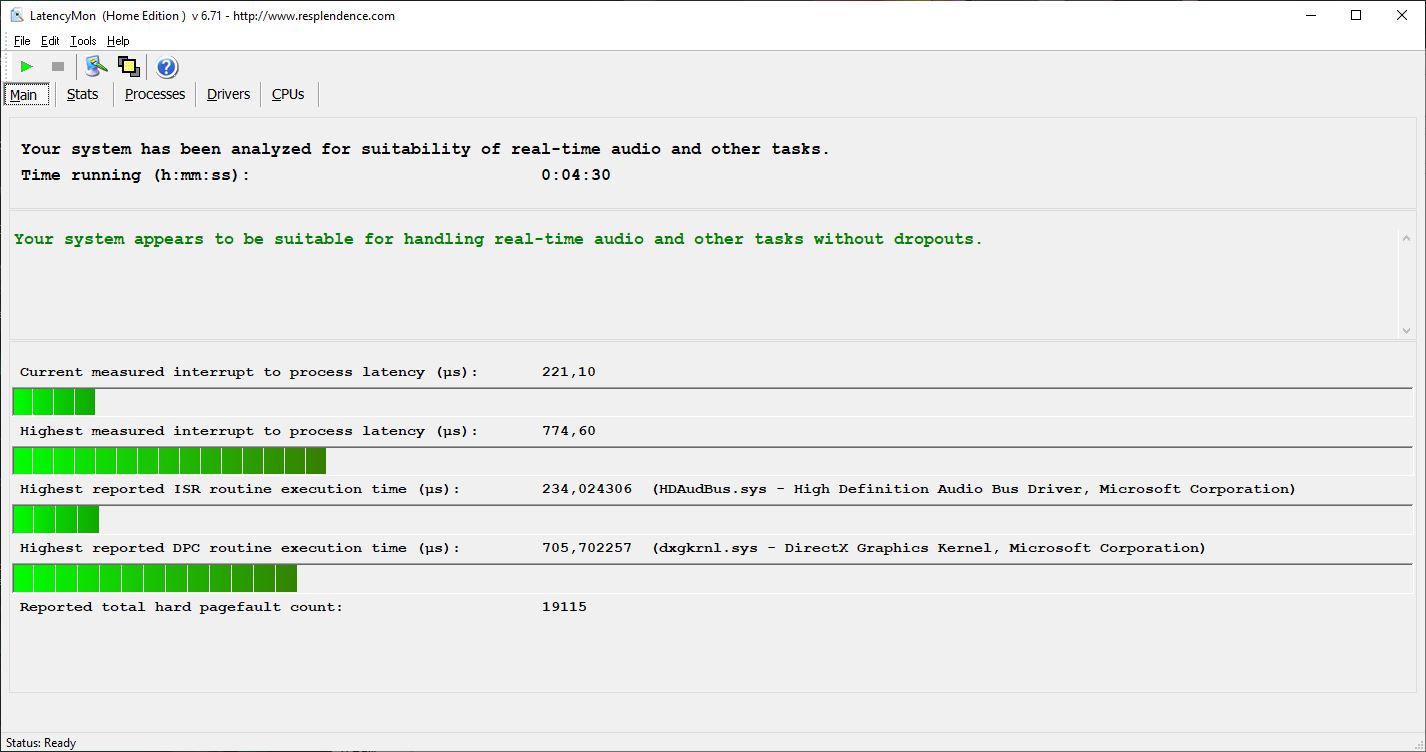Click the 'Status: Ready' status bar text

(41, 743)
